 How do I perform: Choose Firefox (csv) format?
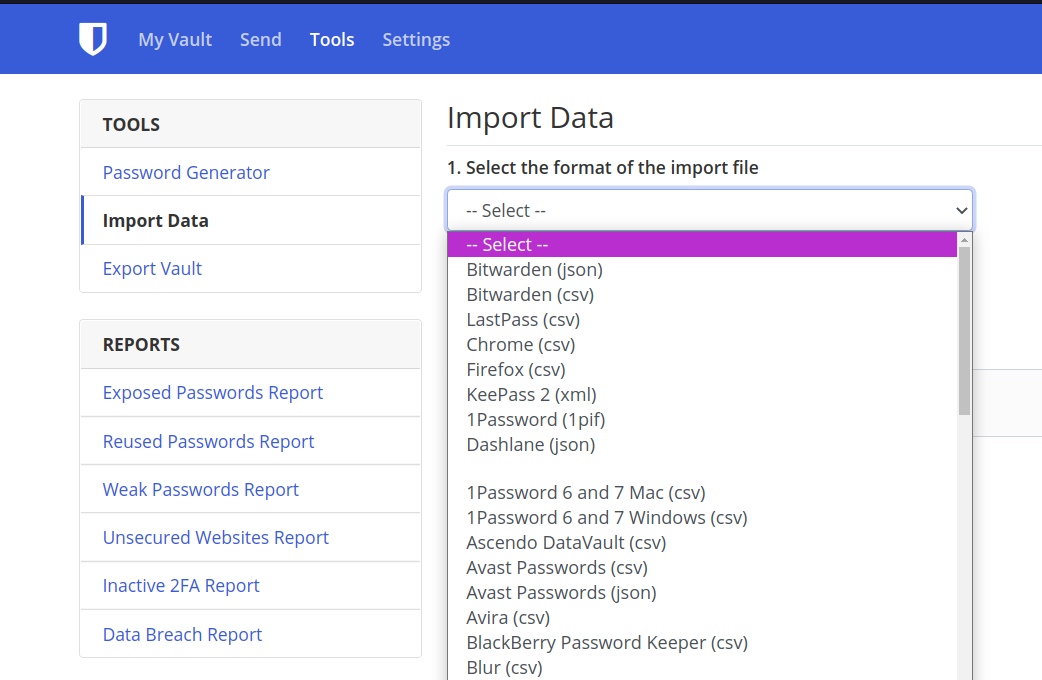pos(702,370)
